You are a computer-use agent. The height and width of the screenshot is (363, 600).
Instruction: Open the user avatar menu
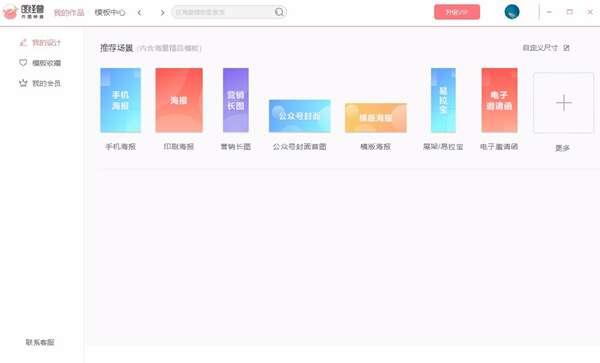click(x=512, y=12)
